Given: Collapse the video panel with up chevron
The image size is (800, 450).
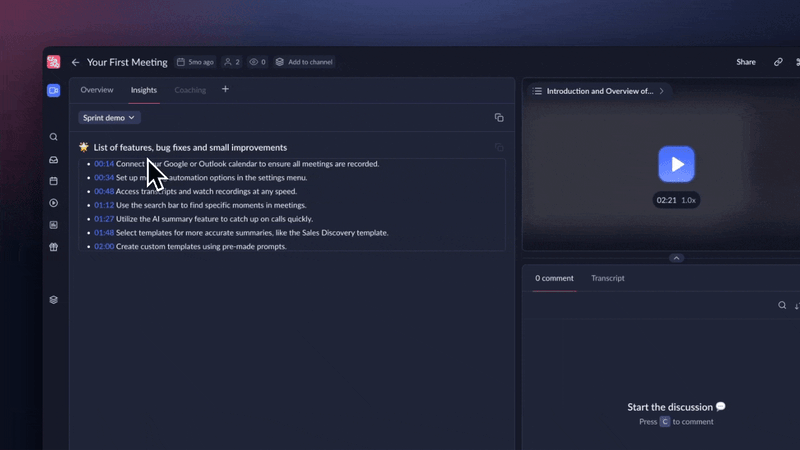Looking at the screenshot, I should (677, 258).
